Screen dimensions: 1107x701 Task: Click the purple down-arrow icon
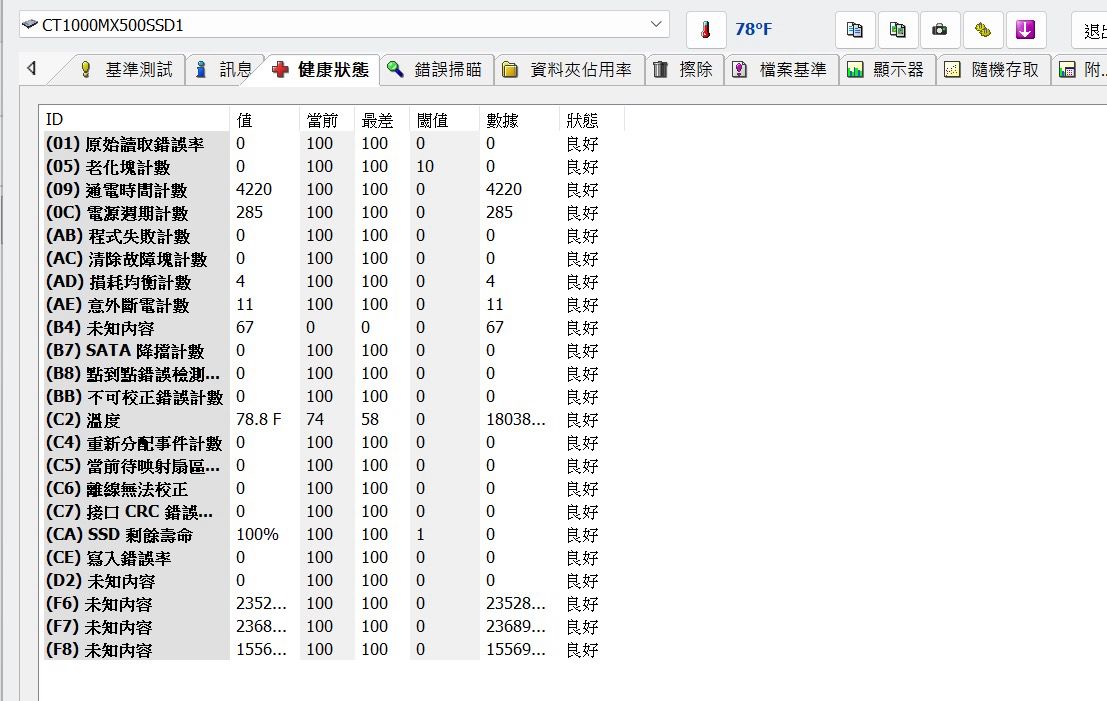point(1025,30)
